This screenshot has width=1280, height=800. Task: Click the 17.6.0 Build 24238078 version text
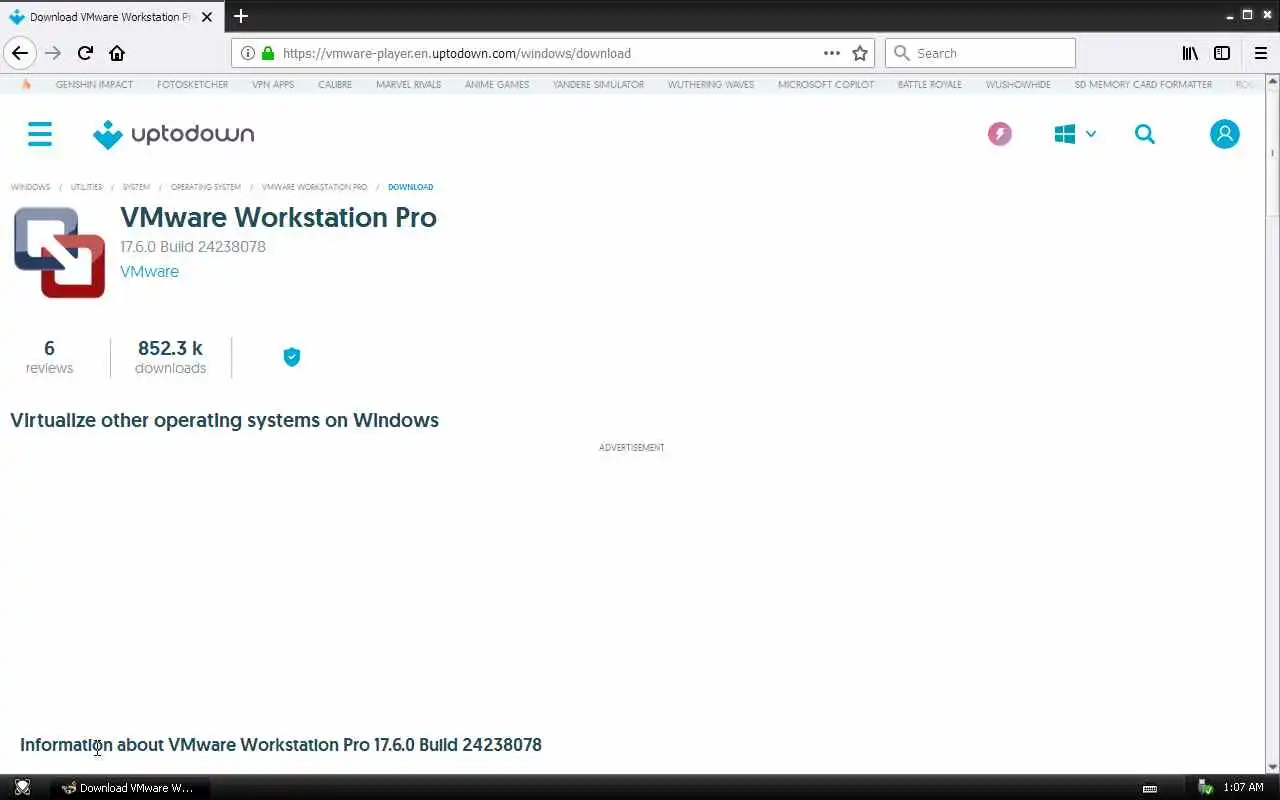pos(193,246)
